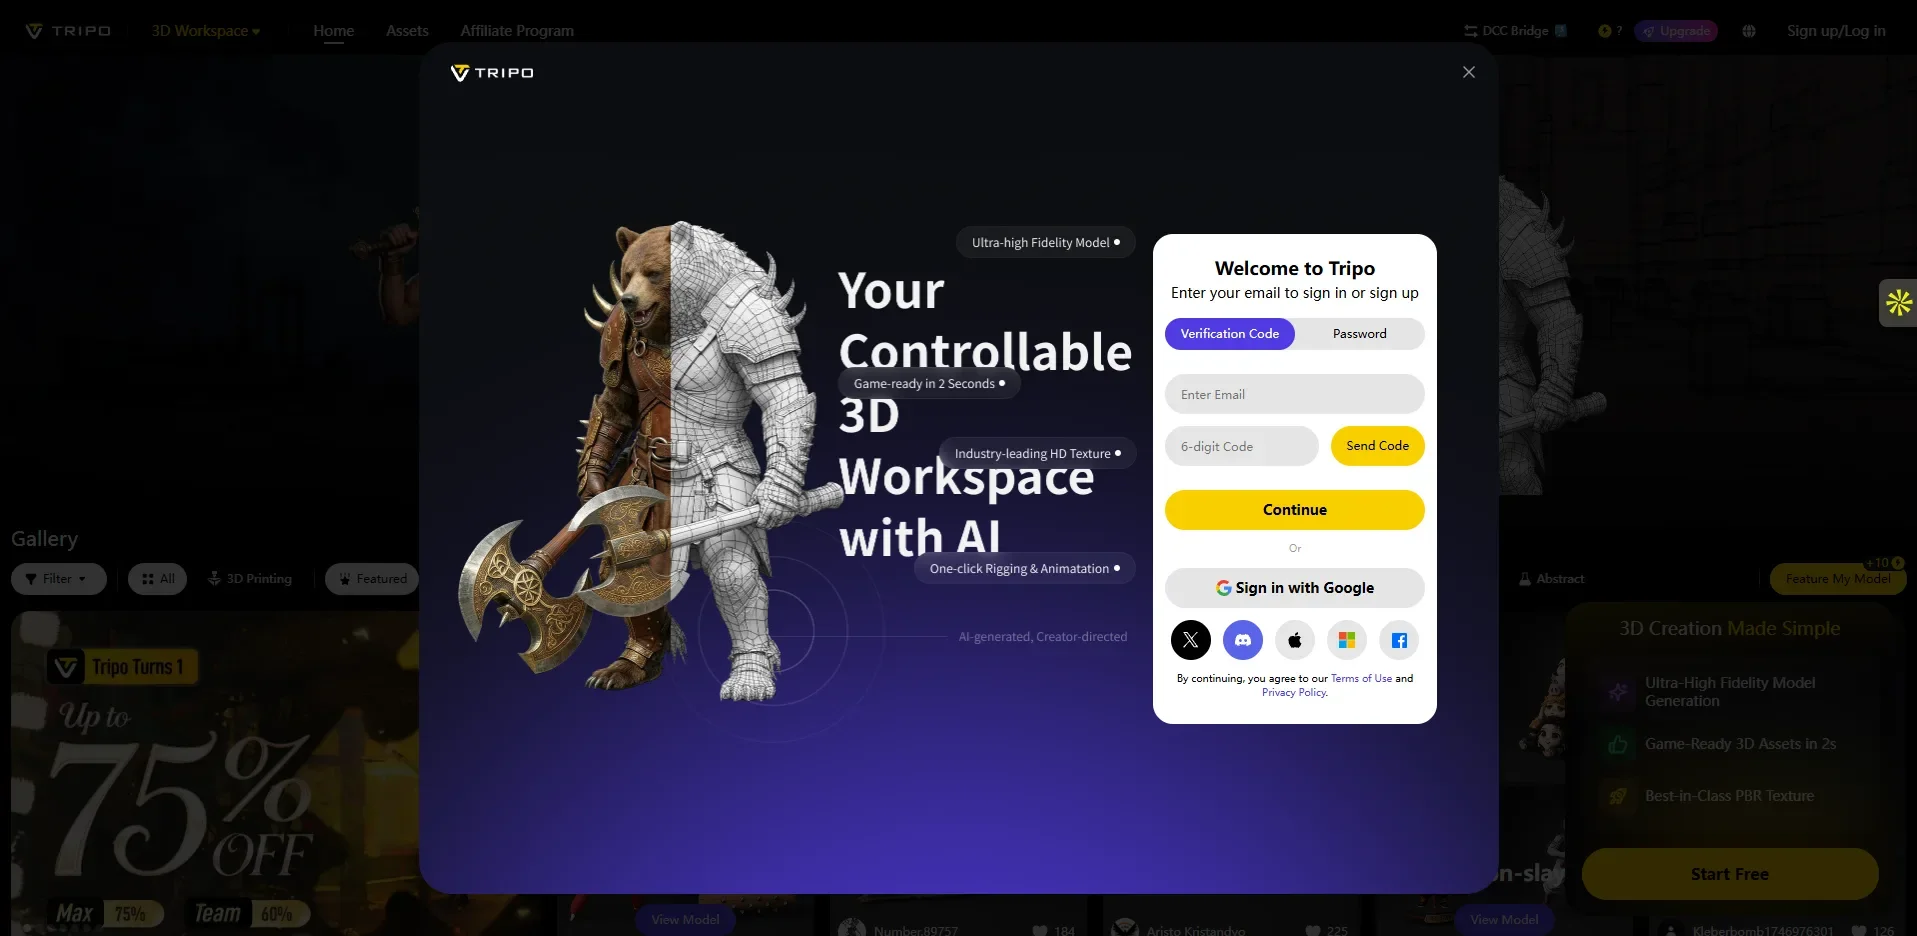Sign in with the X (Twitter) icon
This screenshot has height=936, width=1917.
[1190, 640]
